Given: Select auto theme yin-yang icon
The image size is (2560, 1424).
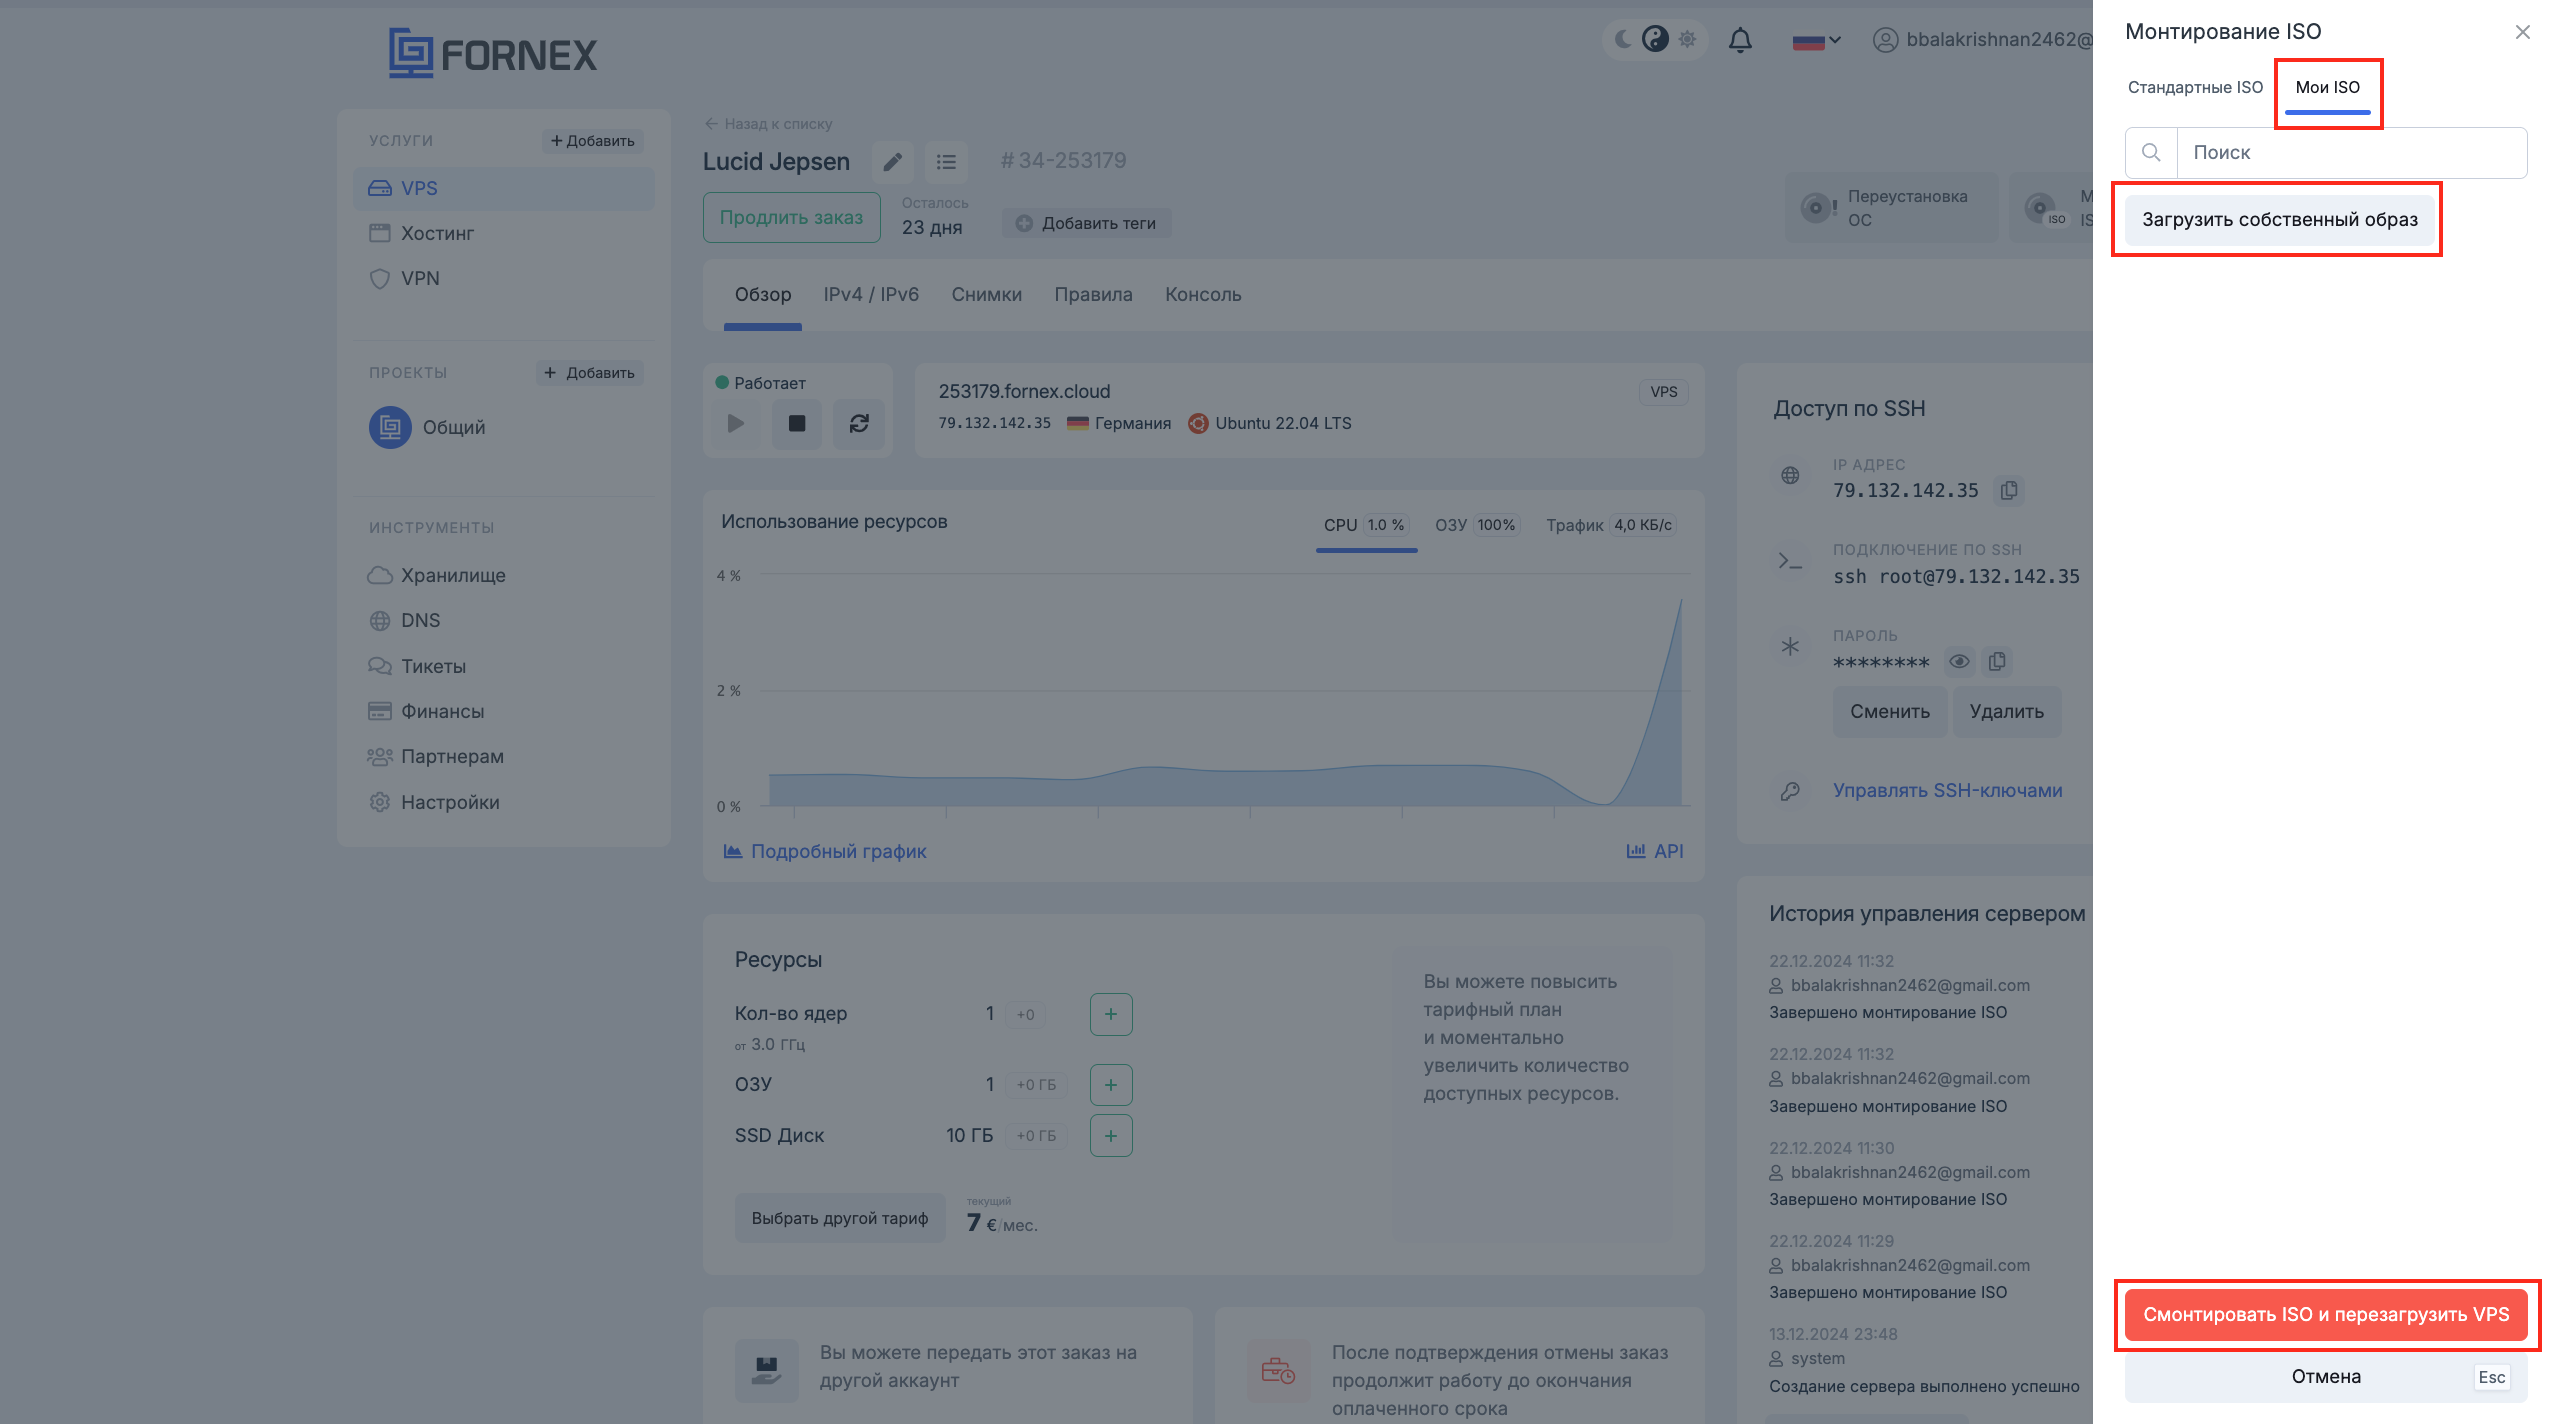Looking at the screenshot, I should click(1655, 39).
